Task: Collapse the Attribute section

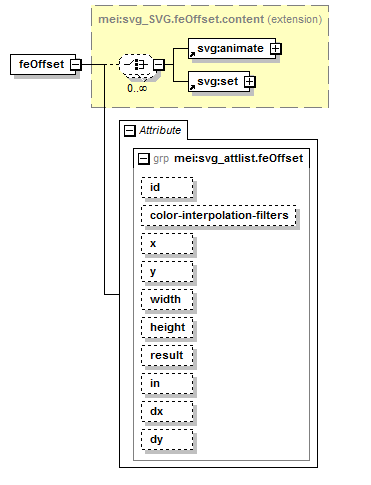Action: tap(130, 131)
